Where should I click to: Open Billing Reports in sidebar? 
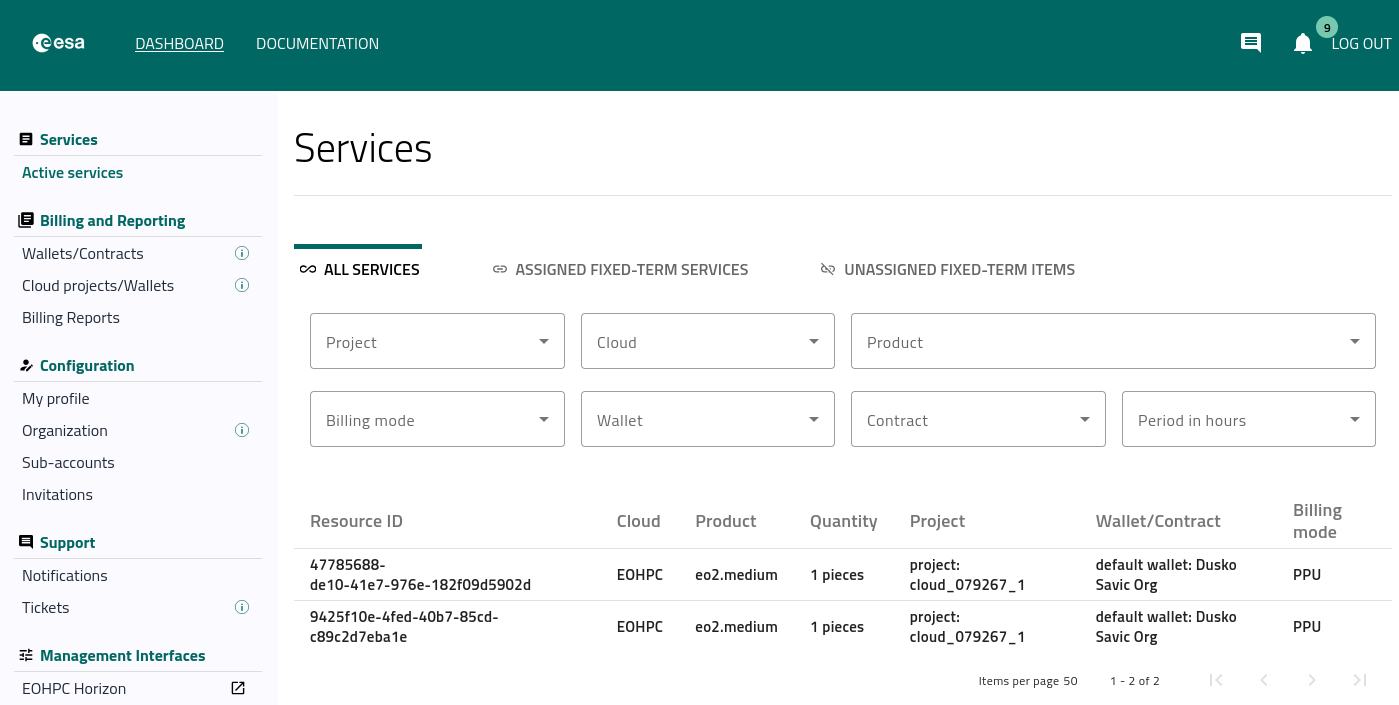click(x=71, y=318)
